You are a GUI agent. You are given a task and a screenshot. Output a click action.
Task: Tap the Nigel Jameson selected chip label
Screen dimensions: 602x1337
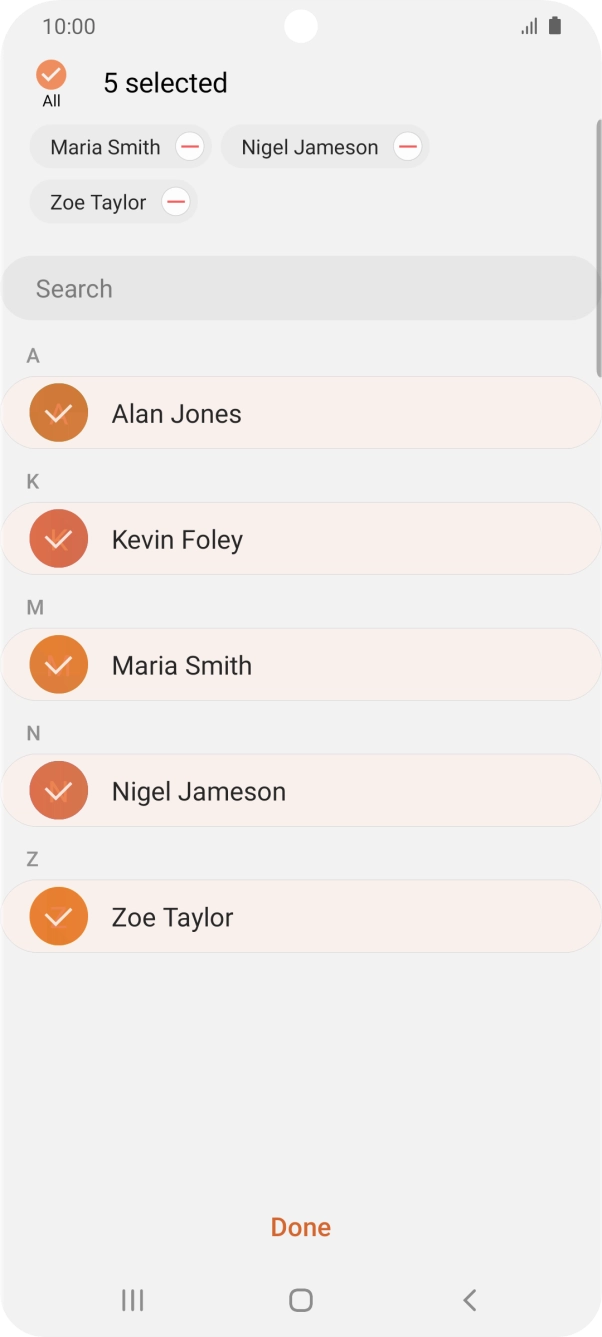point(310,147)
